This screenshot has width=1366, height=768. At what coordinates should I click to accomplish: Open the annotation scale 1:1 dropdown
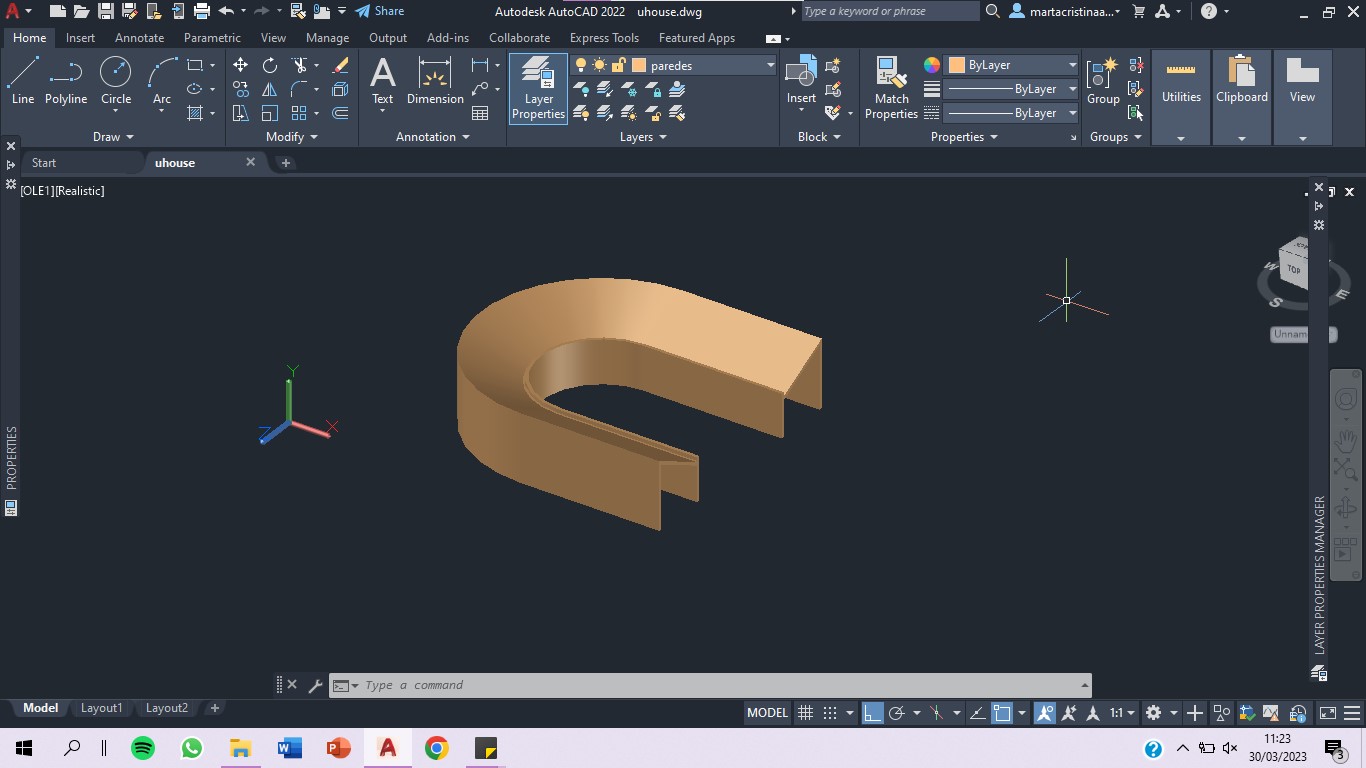[1122, 713]
